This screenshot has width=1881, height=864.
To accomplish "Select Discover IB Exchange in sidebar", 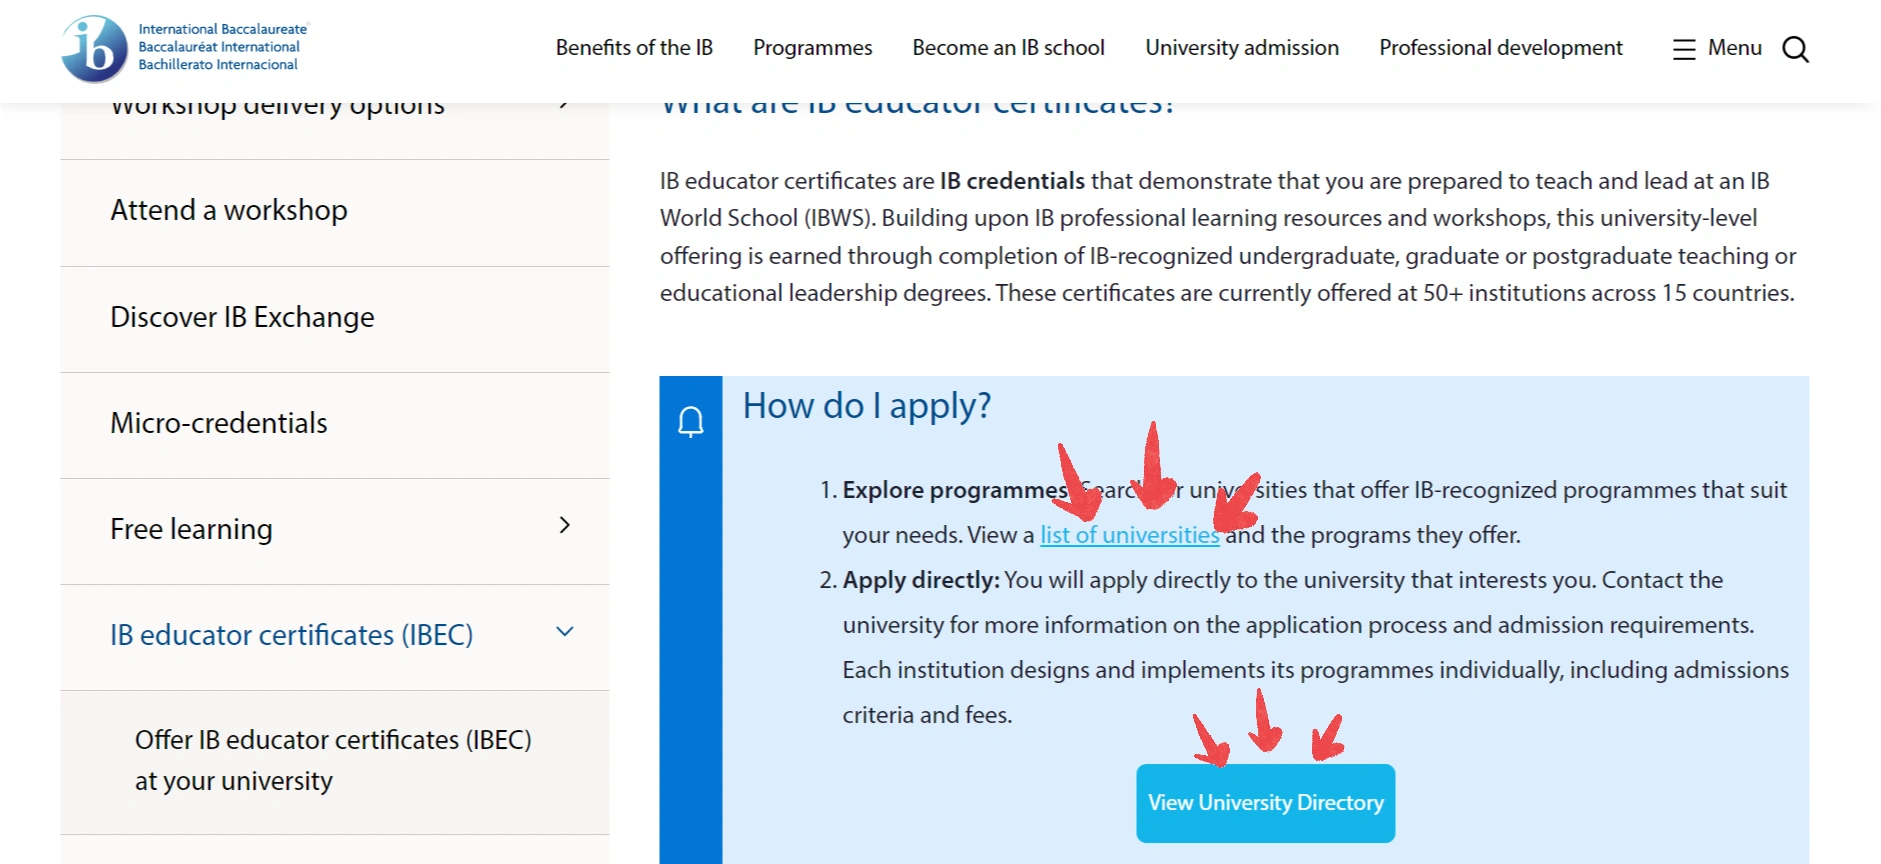I will coord(242,317).
